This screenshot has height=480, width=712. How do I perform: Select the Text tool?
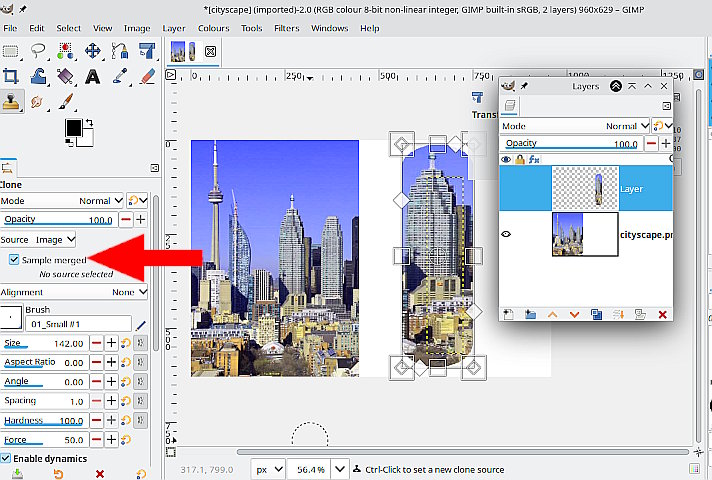pos(93,76)
